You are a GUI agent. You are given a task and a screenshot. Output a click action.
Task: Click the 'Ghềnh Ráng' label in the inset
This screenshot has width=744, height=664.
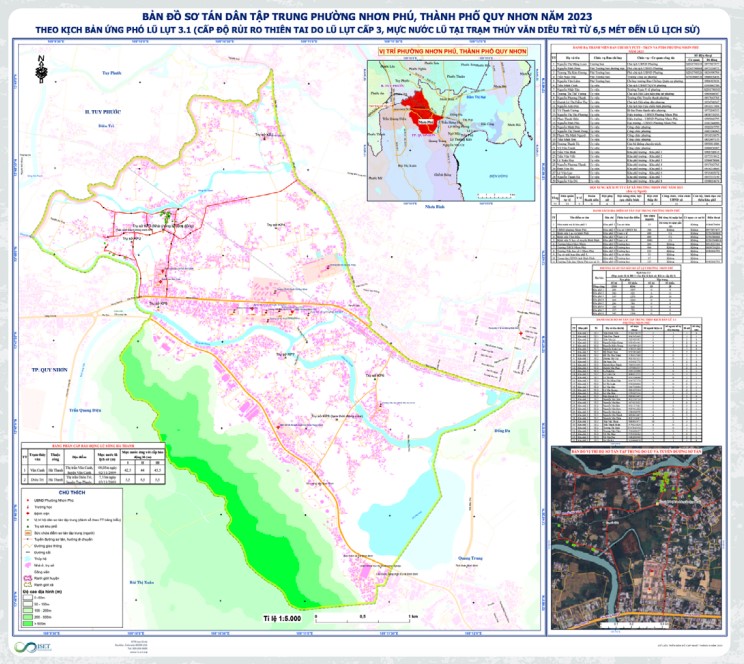[x=442, y=174]
